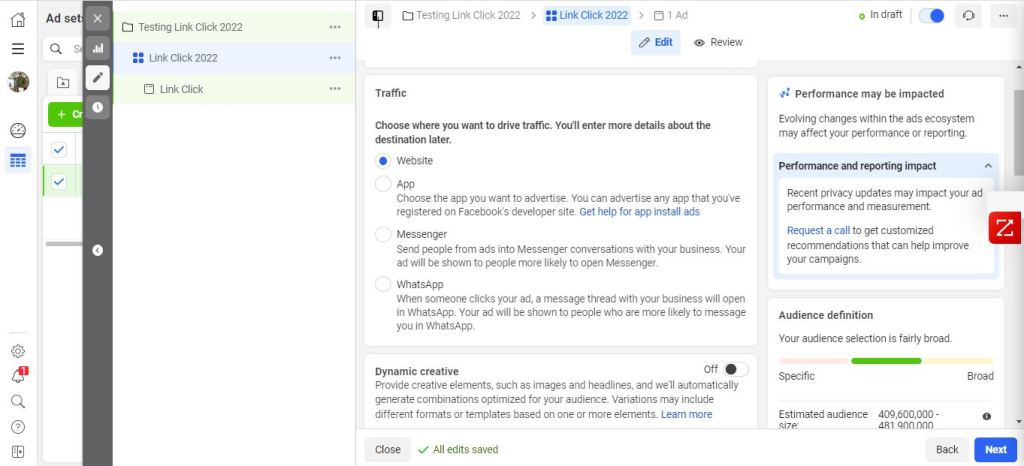Open the options menu for Link Click 2022

click(x=335, y=58)
